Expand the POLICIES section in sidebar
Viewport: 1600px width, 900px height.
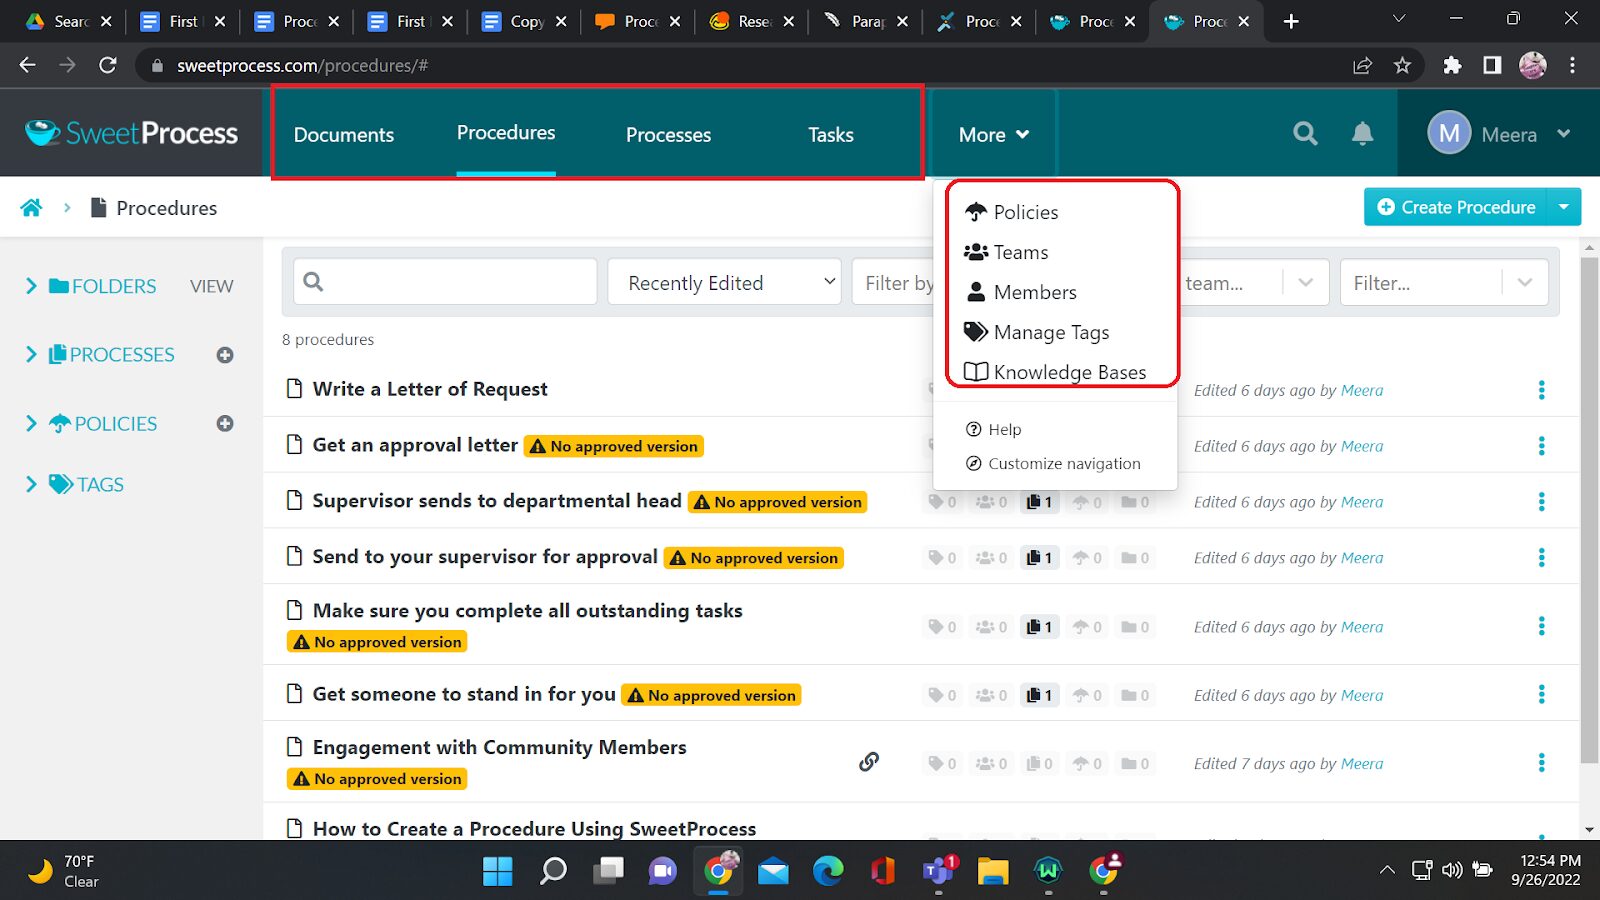click(31, 424)
